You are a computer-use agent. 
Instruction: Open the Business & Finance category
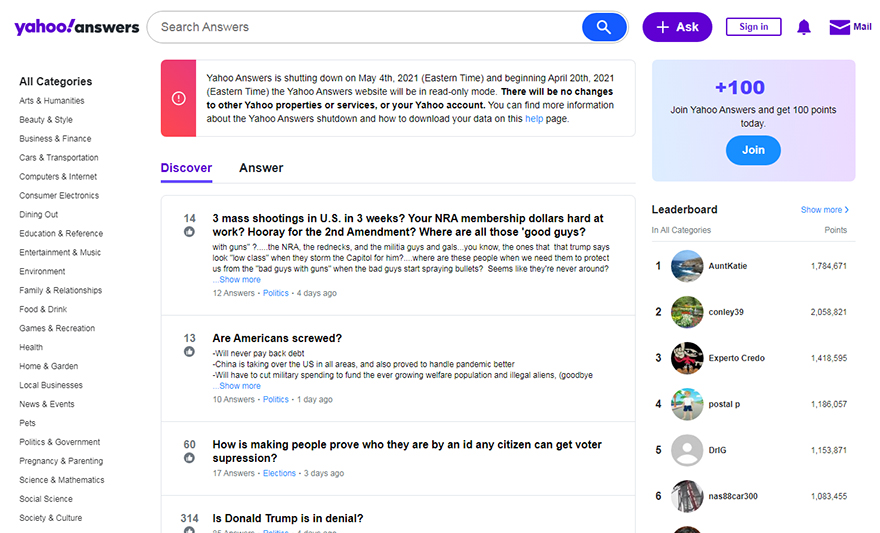pyautogui.click(x=55, y=139)
